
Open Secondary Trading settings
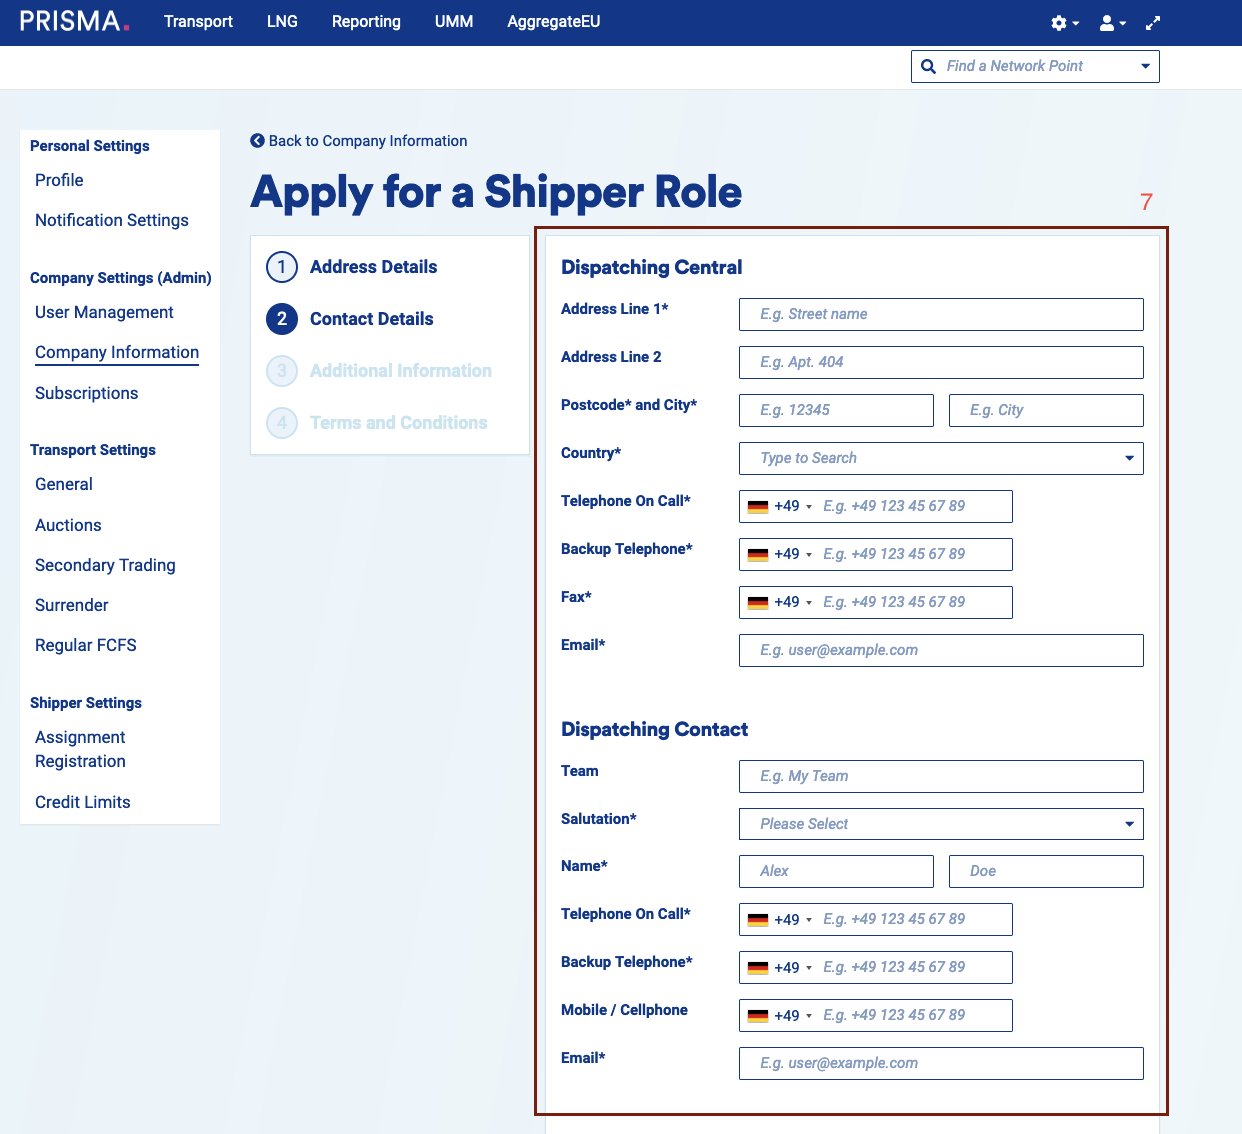pyautogui.click(x=105, y=565)
